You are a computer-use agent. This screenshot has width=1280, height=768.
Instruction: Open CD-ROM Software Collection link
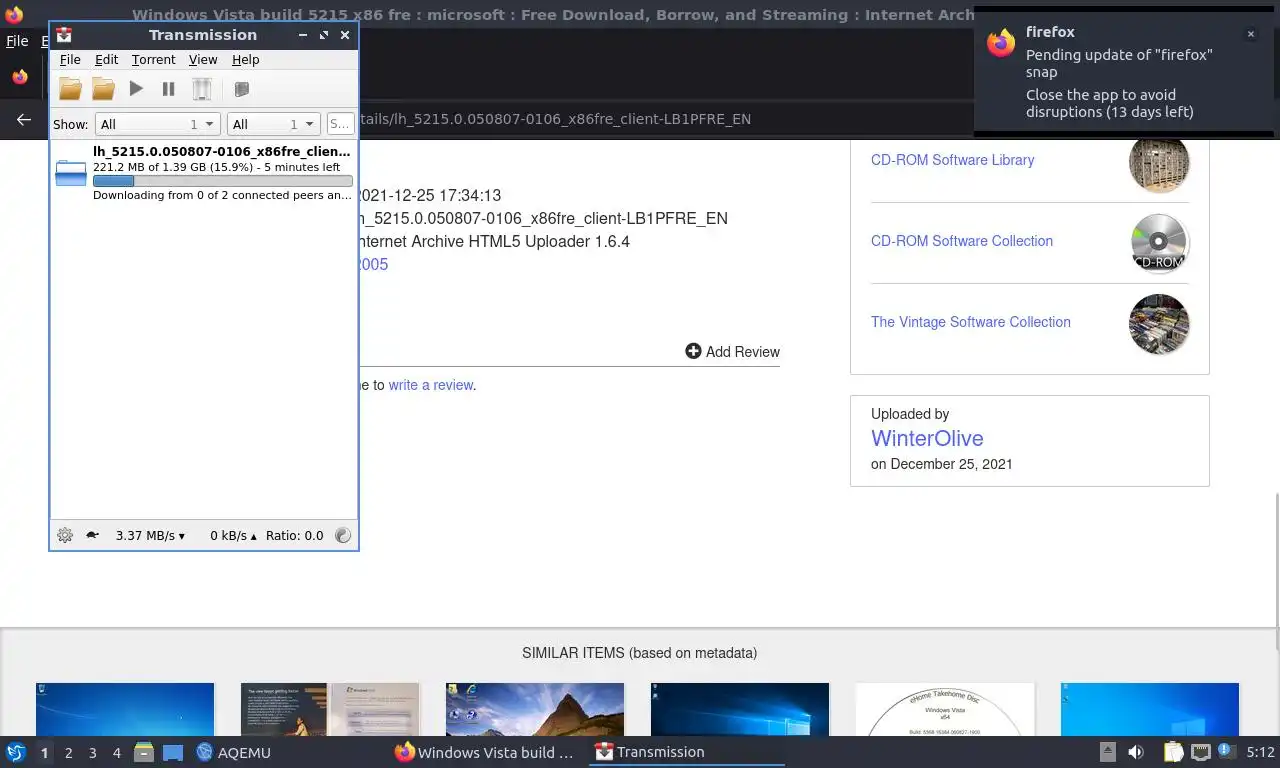(x=961, y=241)
